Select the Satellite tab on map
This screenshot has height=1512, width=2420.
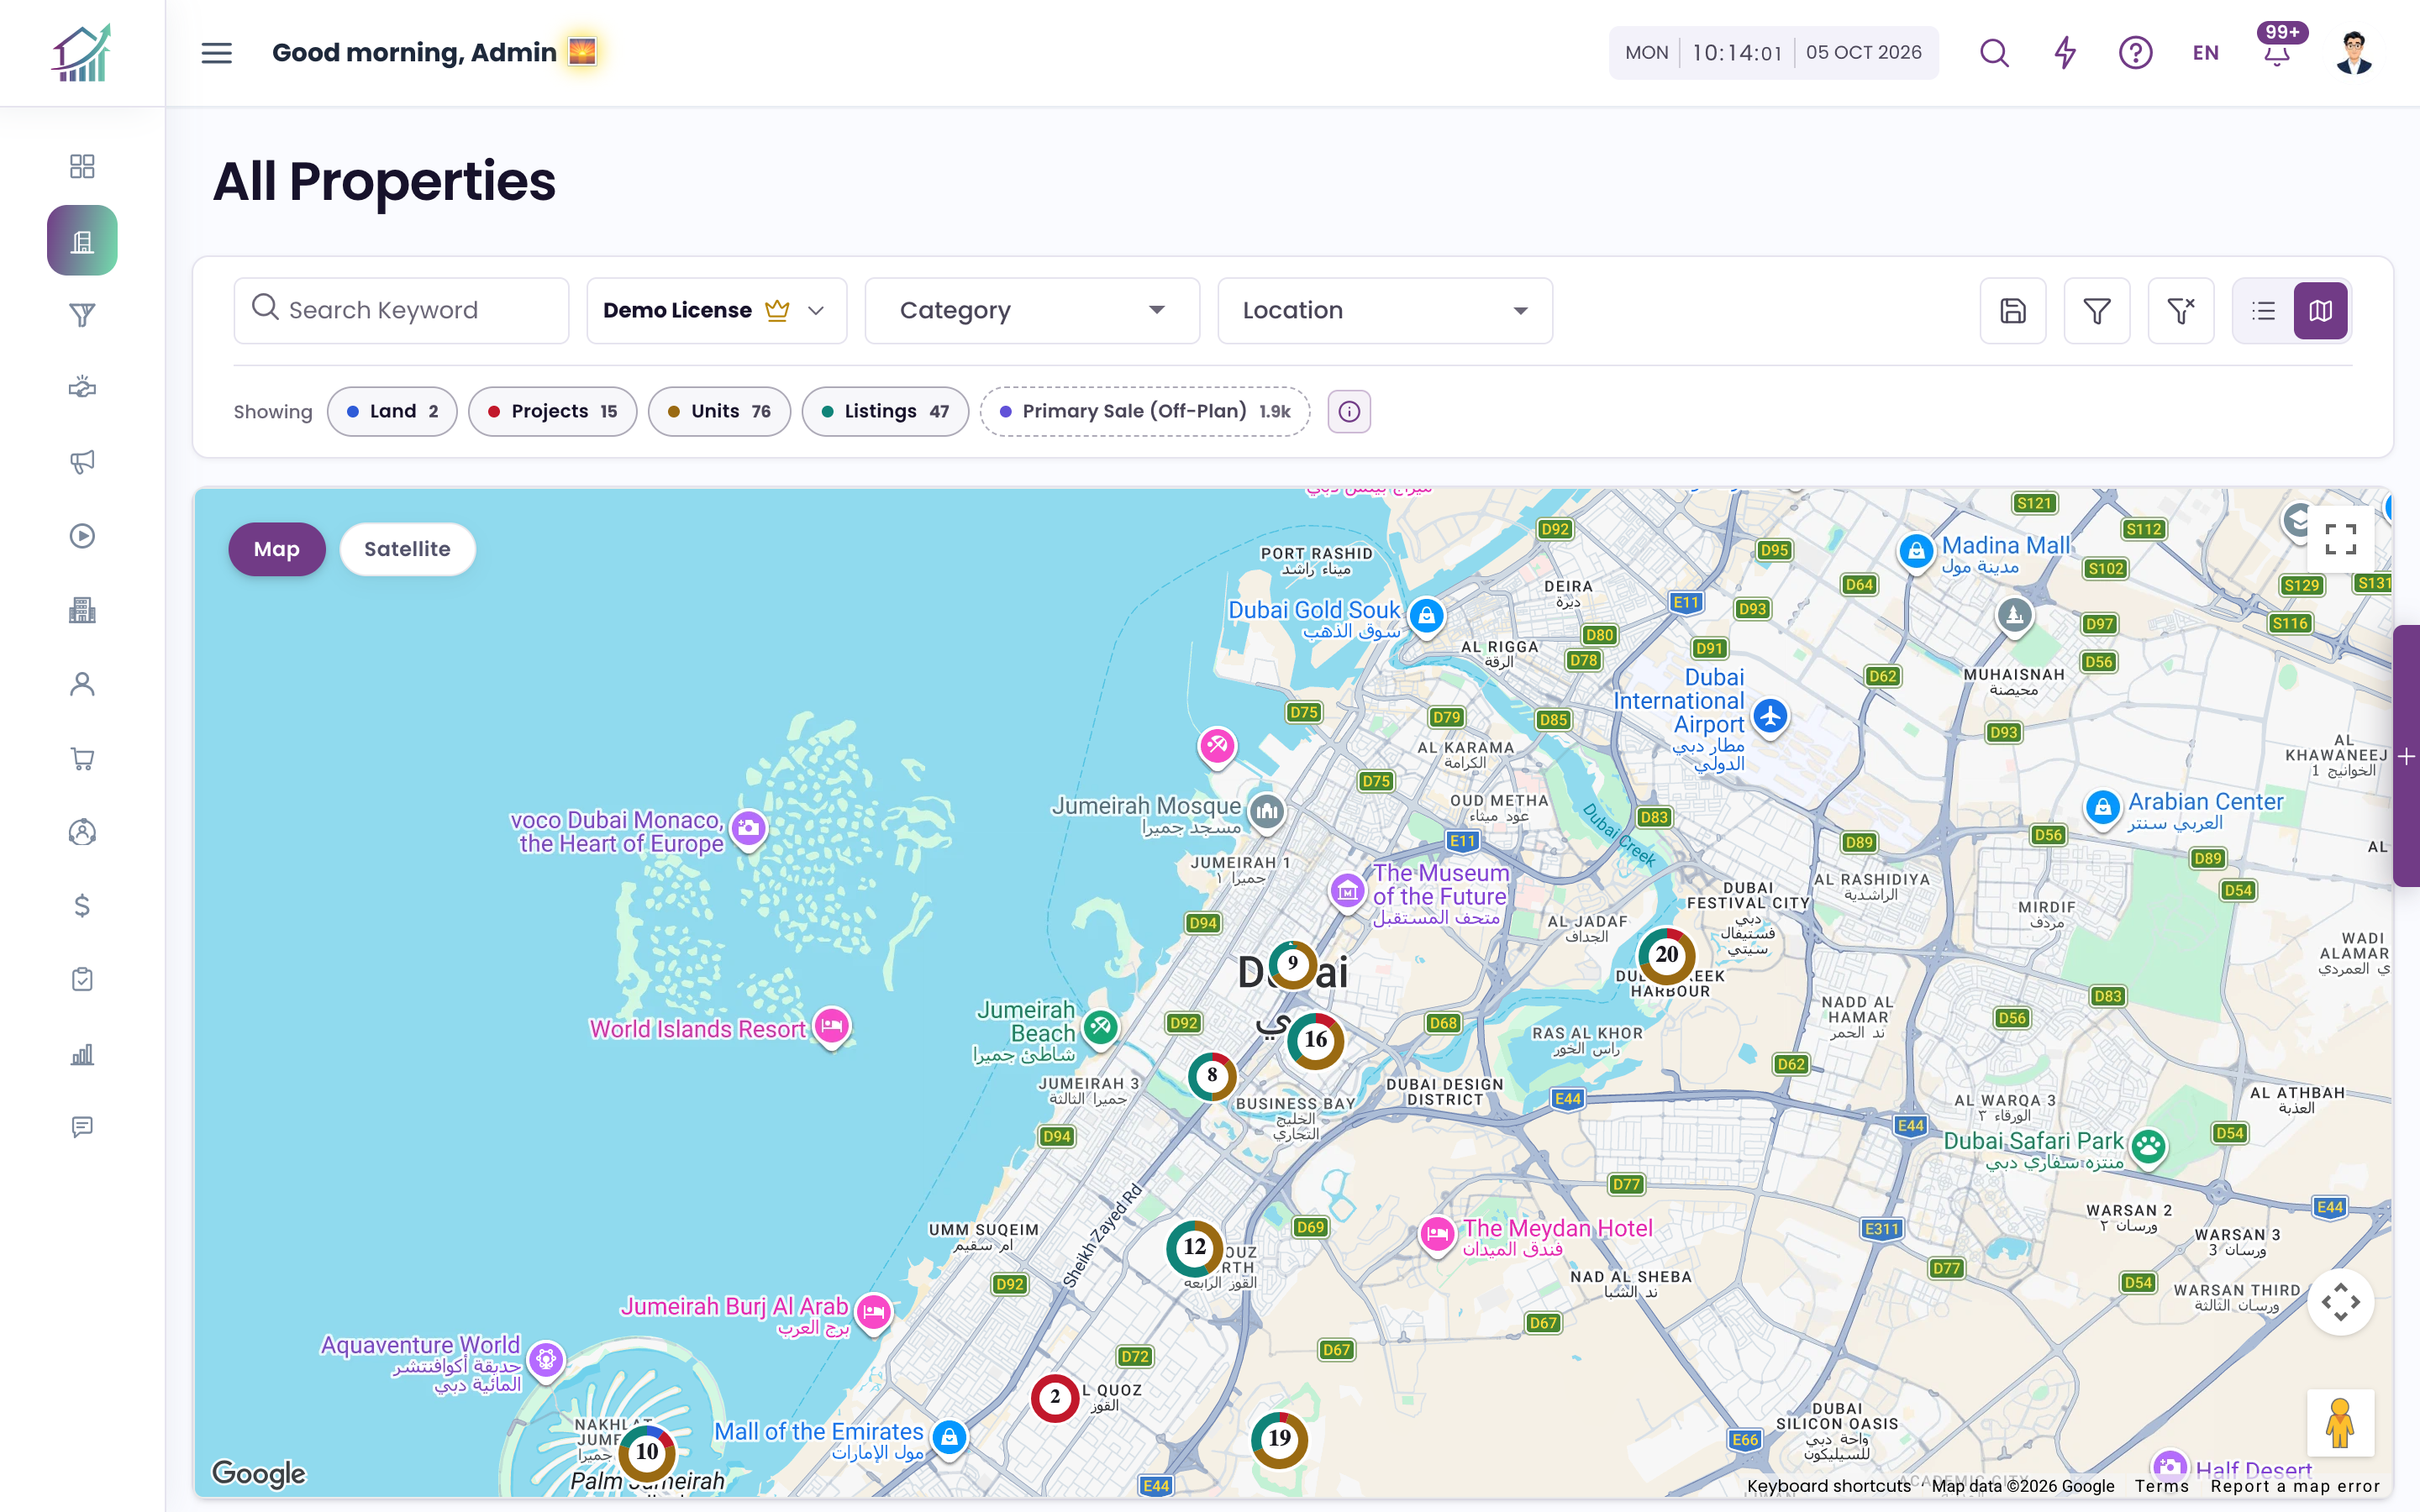click(407, 549)
